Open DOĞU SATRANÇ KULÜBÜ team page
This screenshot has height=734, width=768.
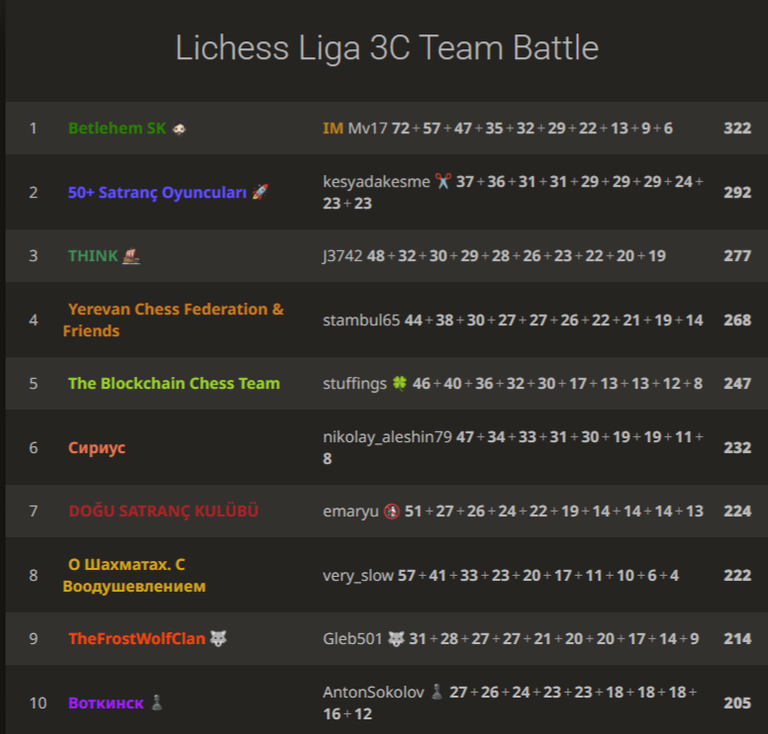pos(163,511)
